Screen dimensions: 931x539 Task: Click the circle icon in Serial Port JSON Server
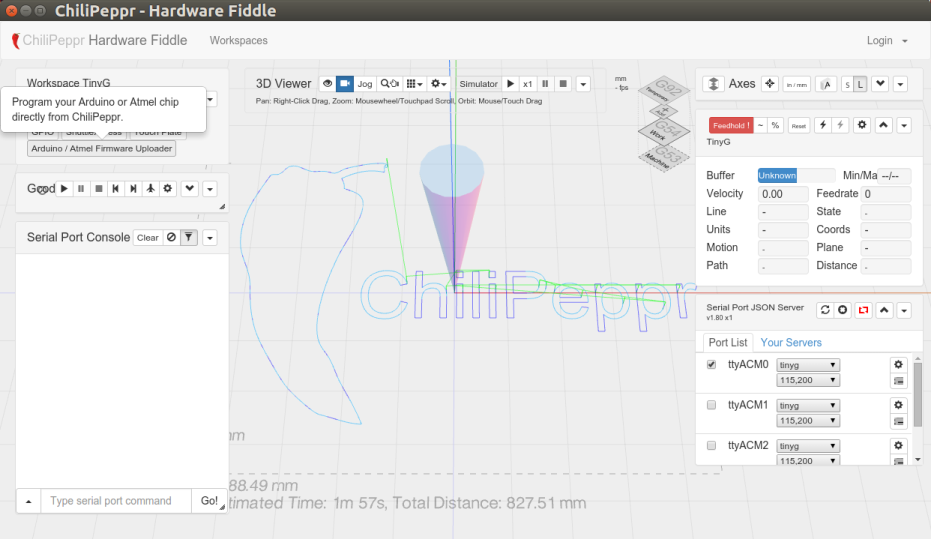(x=843, y=310)
